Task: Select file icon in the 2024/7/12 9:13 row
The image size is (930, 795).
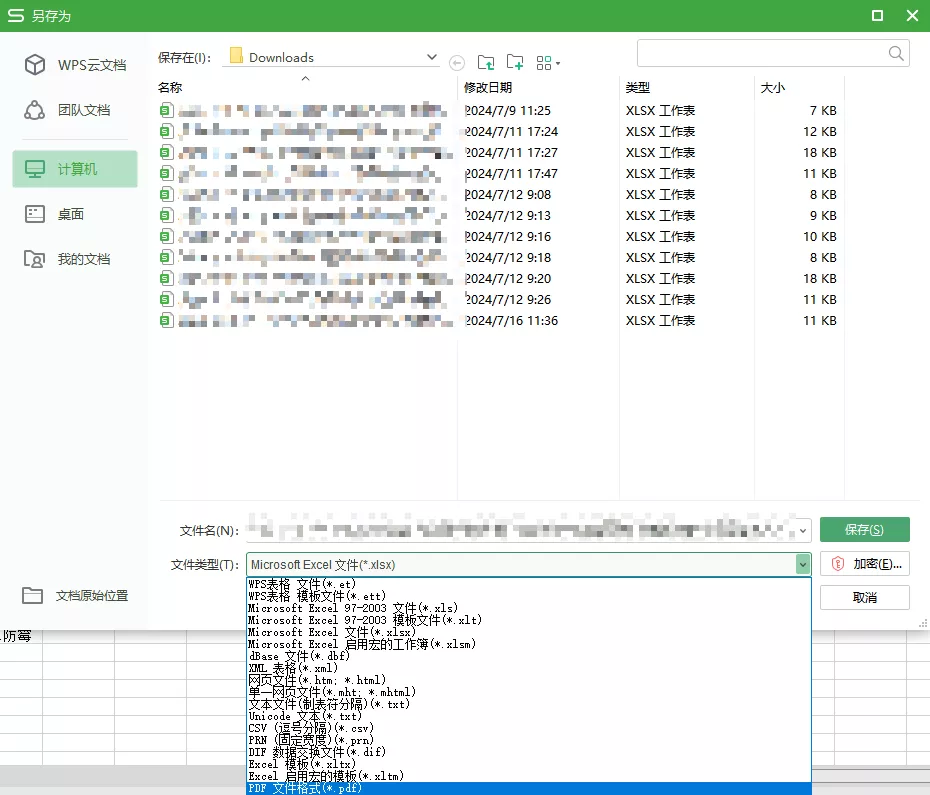Action: pos(166,215)
